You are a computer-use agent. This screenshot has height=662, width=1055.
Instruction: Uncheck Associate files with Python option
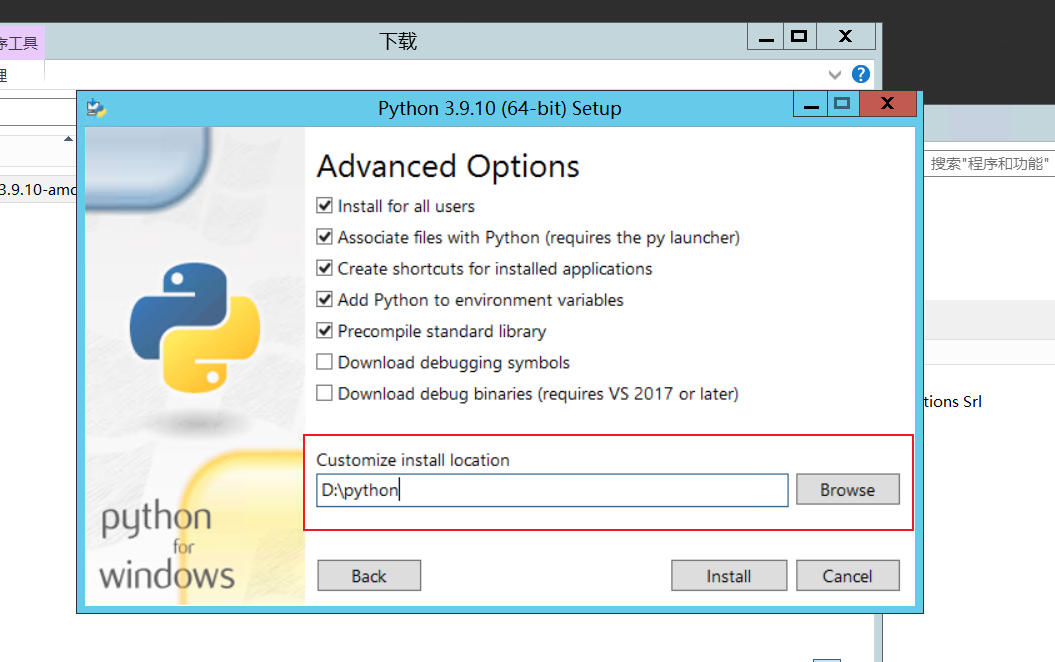(x=324, y=237)
